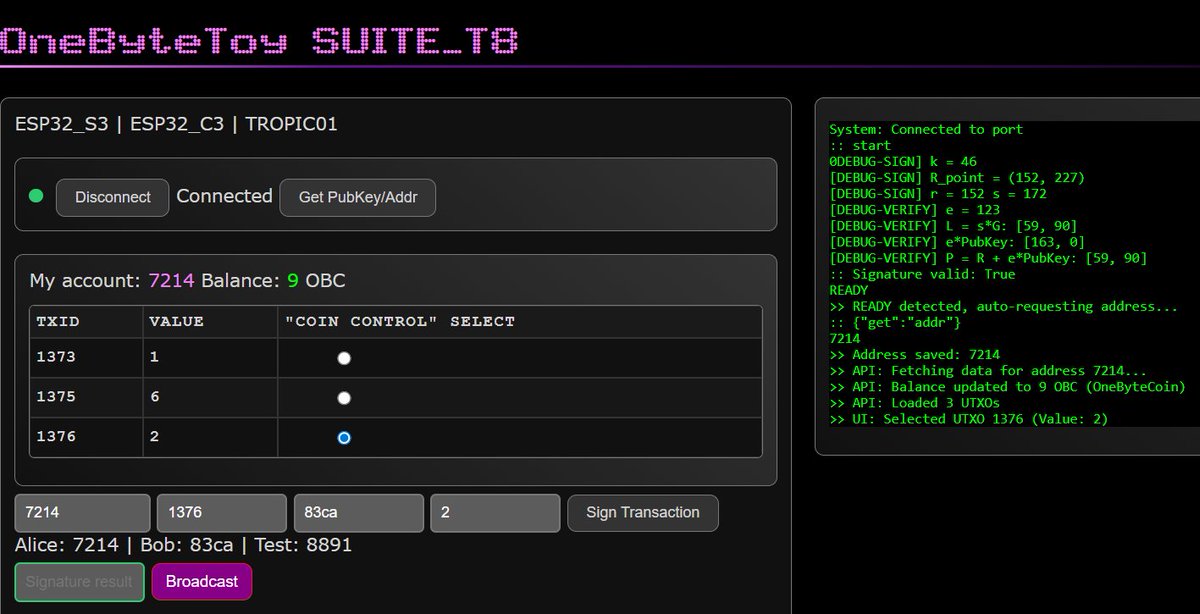The image size is (1200, 614).
Task: Click the Sign Transaction button
Action: (x=643, y=512)
